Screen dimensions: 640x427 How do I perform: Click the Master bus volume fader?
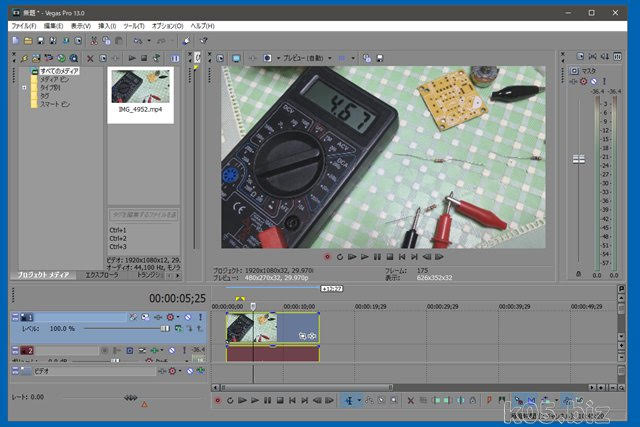[578, 159]
